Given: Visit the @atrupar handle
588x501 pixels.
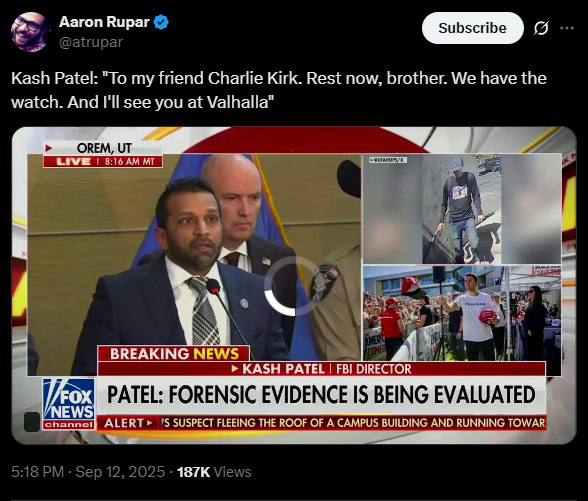Looking at the screenshot, I should 91,42.
